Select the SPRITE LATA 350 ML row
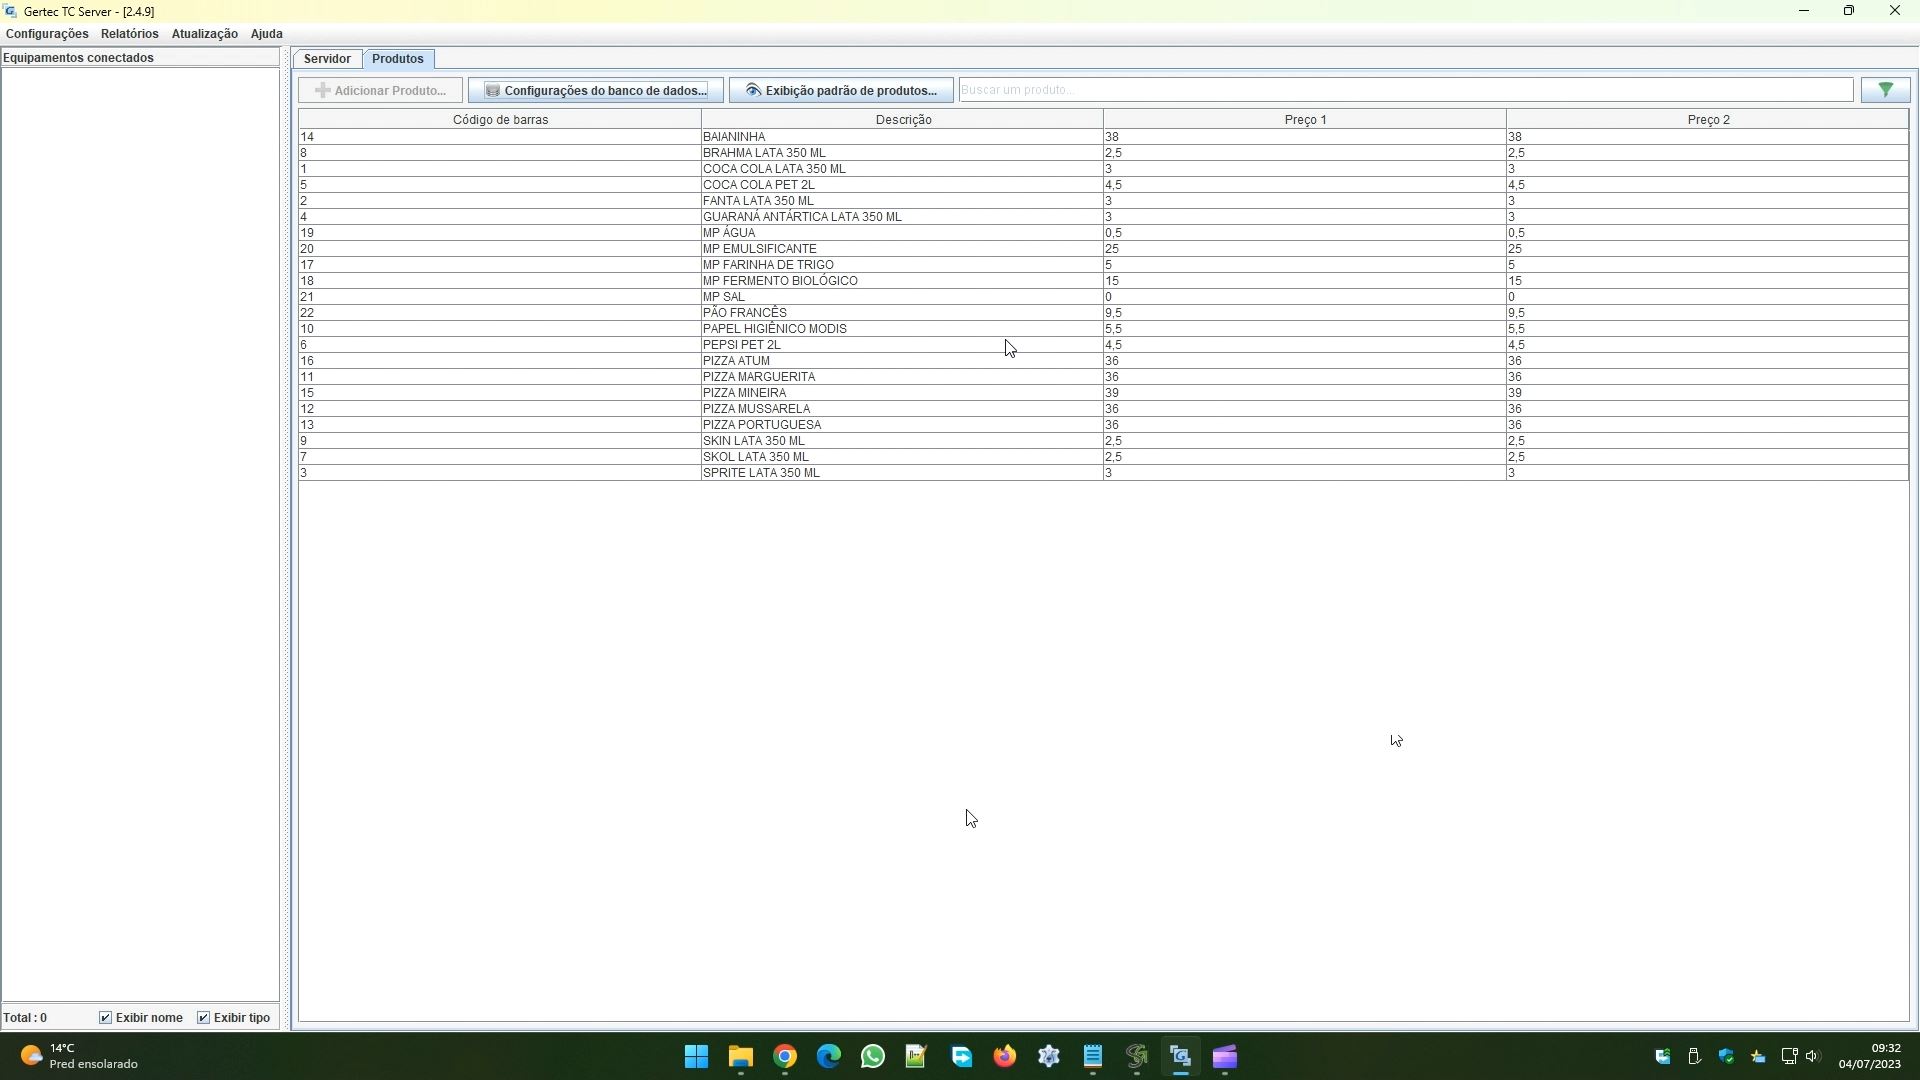 (x=1104, y=473)
